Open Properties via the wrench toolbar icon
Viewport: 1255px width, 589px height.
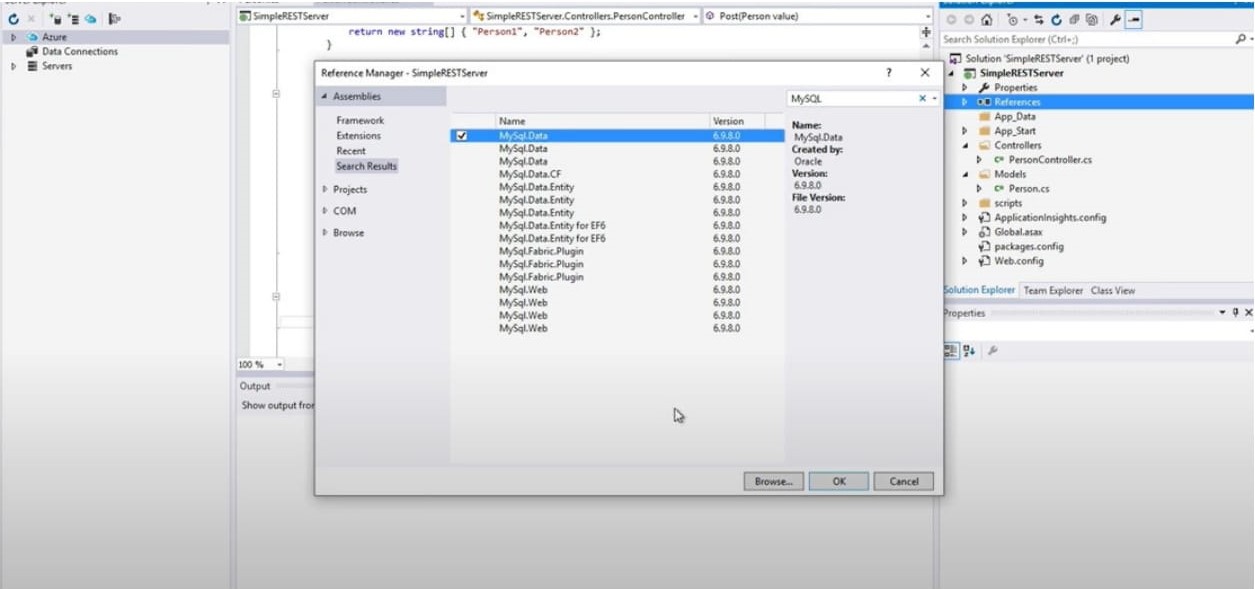pos(1115,20)
